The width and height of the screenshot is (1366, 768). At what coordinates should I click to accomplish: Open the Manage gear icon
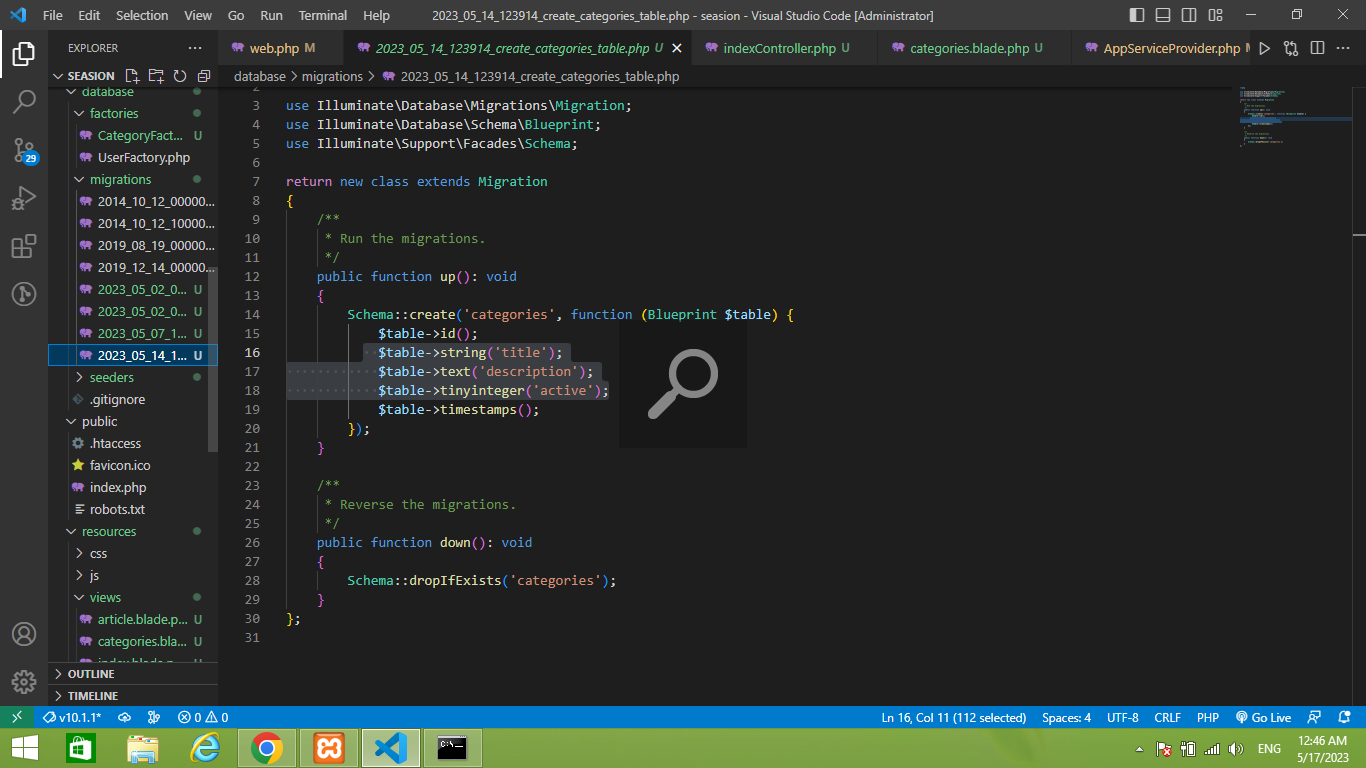24,682
